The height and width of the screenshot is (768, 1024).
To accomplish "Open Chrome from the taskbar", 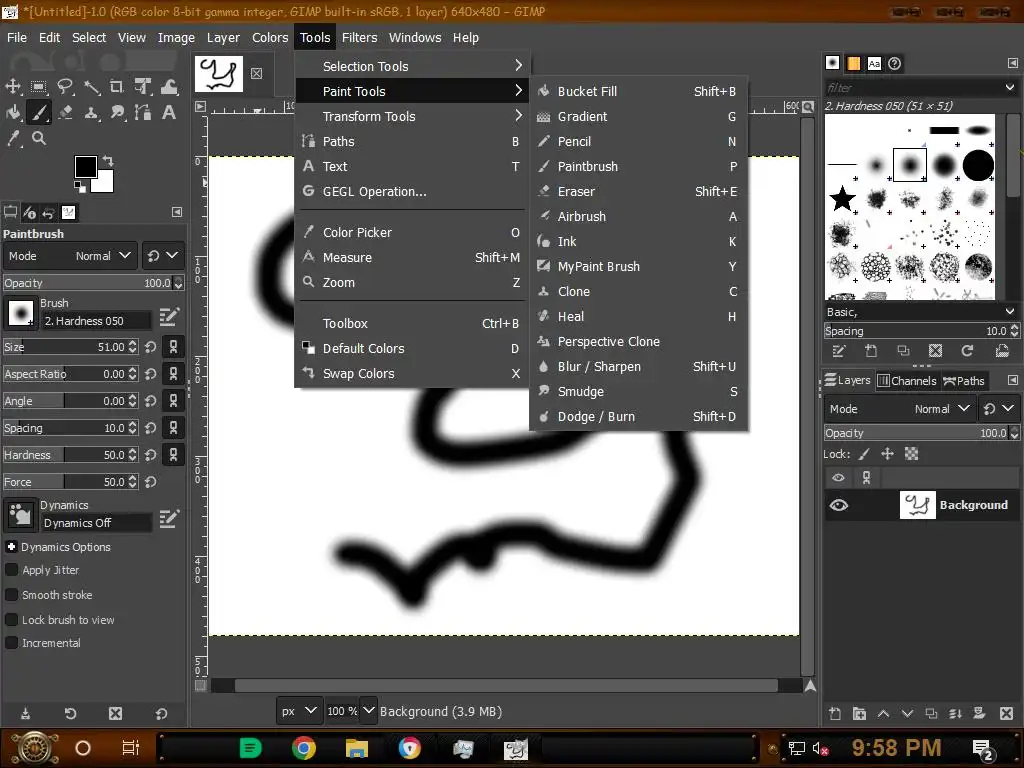I will (303, 748).
